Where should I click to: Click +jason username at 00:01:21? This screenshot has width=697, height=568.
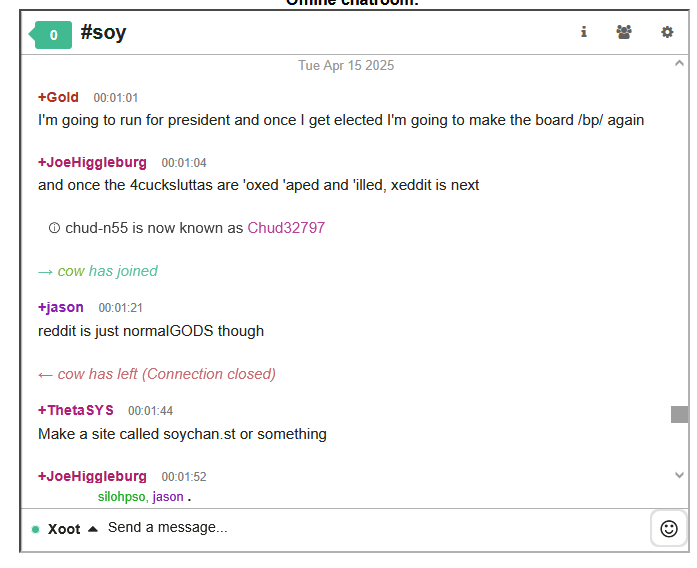61,307
